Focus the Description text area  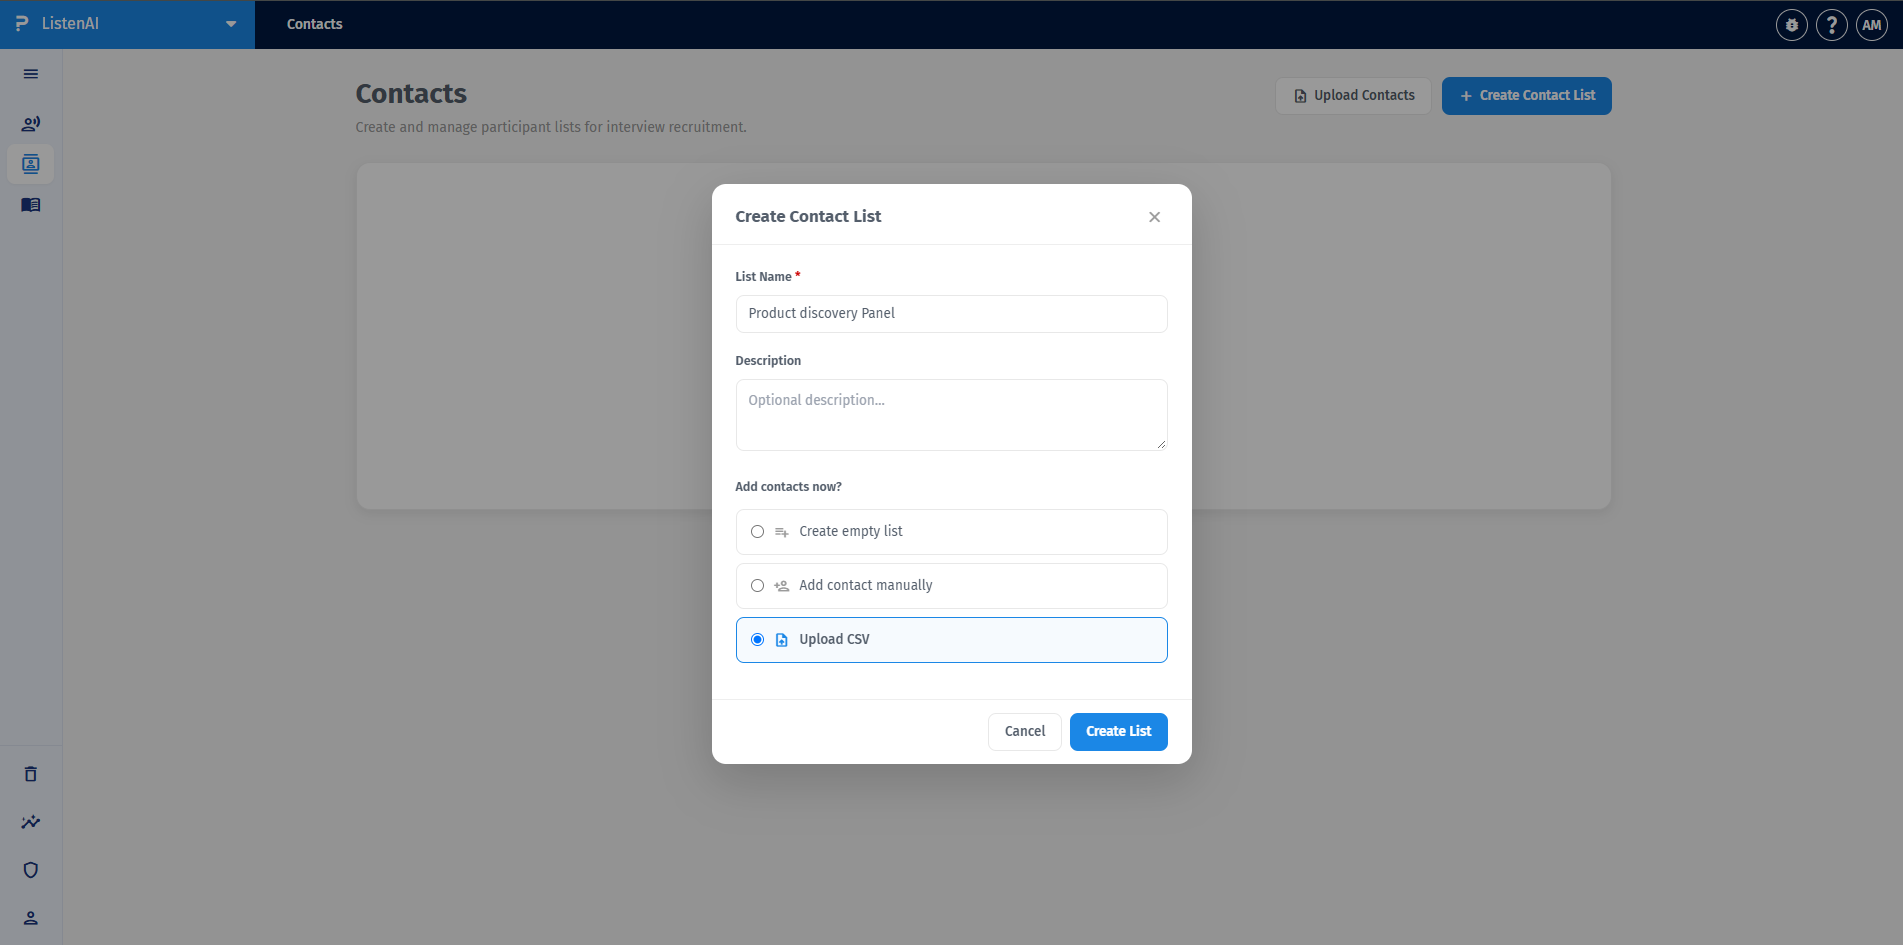coord(952,415)
